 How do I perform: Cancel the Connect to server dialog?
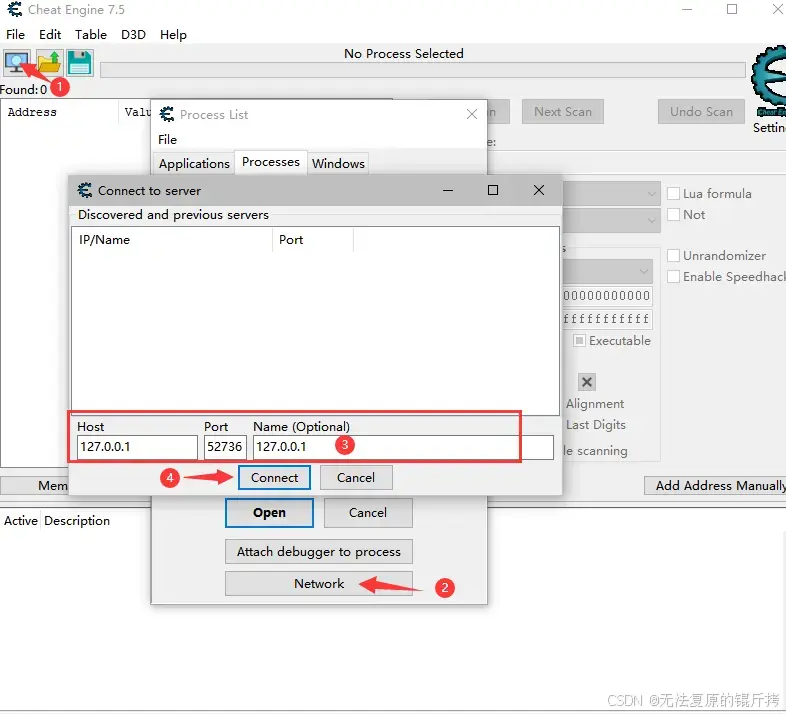(356, 477)
